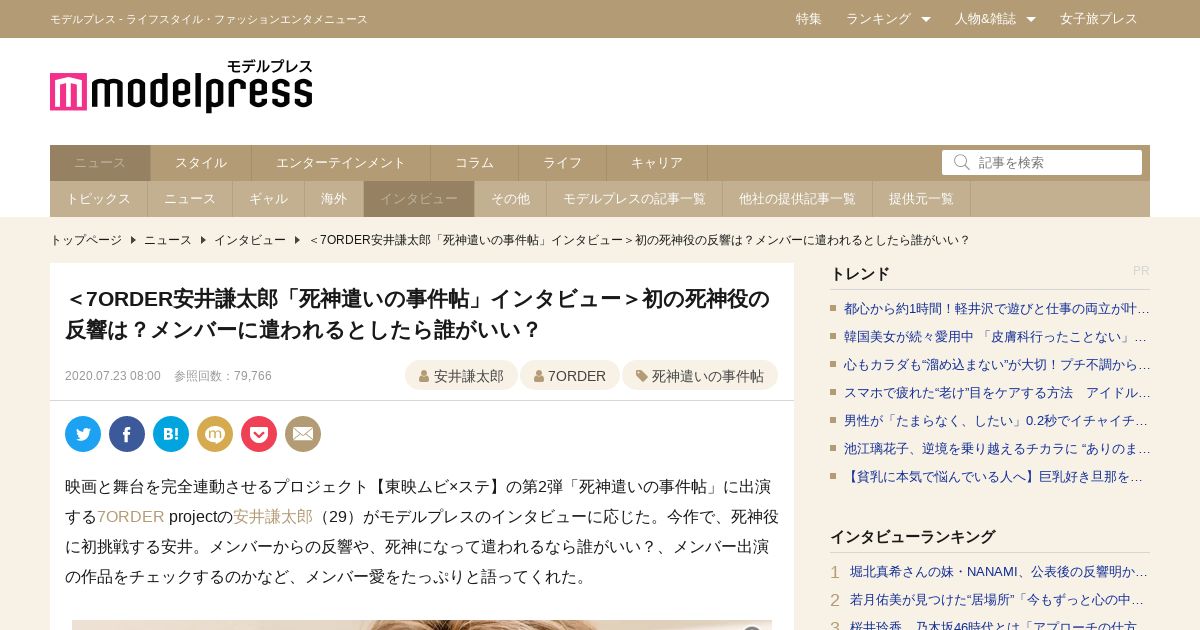This screenshot has width=1200, height=630.
Task: Open trend item 池江璃花子、逆境を乗り越える
Action: (x=996, y=449)
